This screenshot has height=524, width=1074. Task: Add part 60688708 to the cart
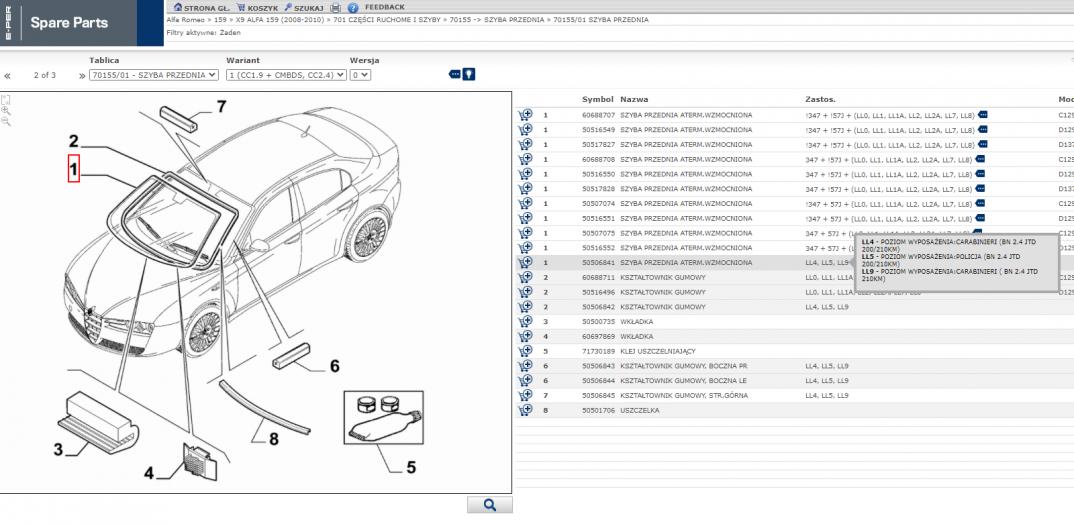[x=525, y=159]
